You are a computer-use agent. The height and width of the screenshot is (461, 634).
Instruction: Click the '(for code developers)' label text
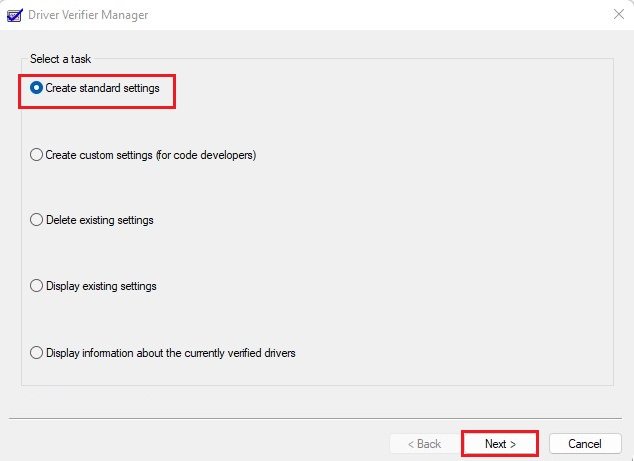[206, 155]
